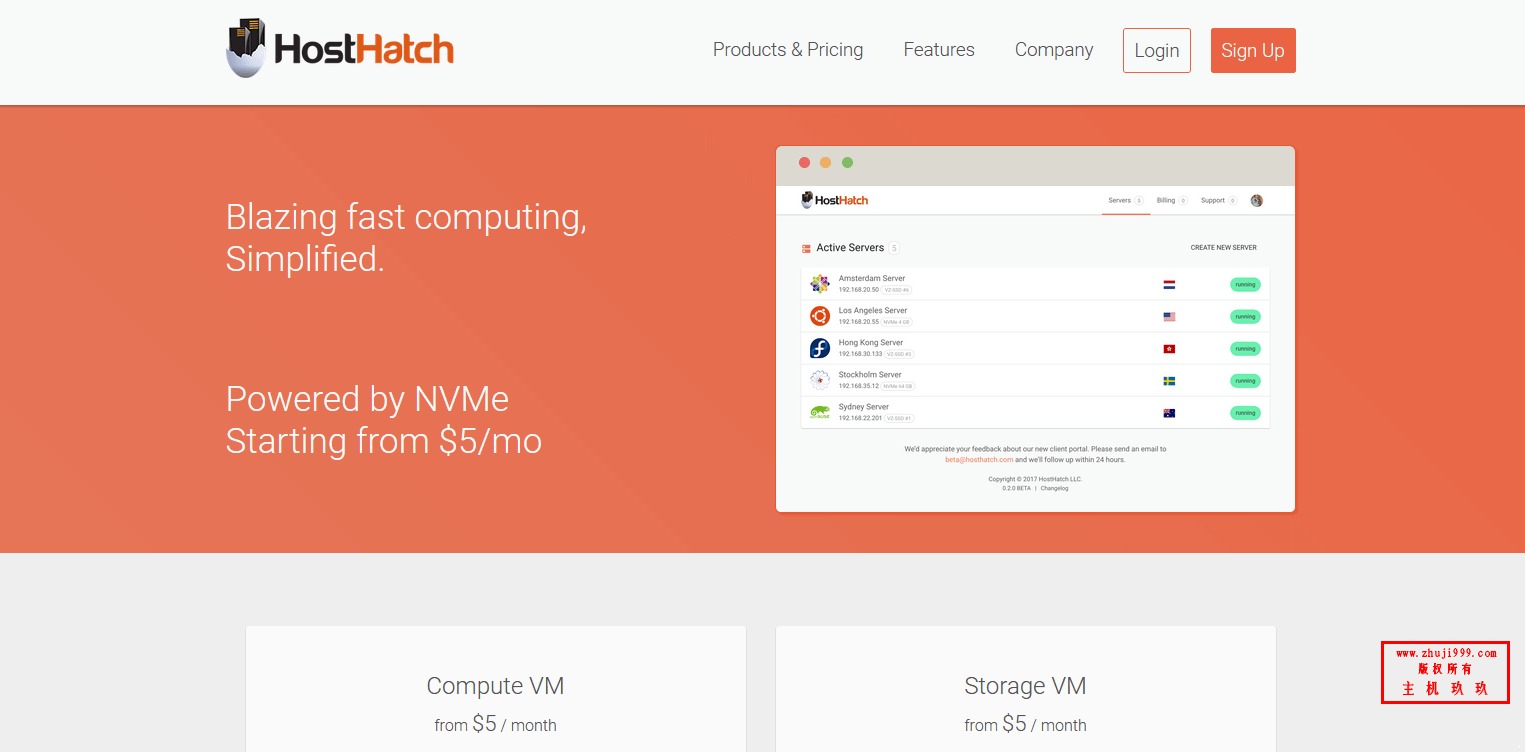Open the Products & Pricing menu

click(x=788, y=50)
